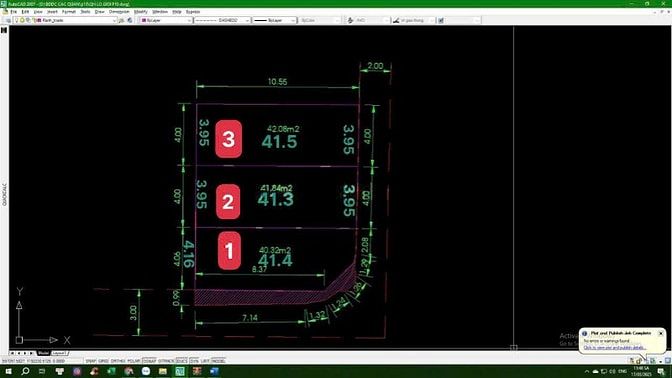Click the Clean Screen icon in status bar
This screenshot has width=672, height=378.
point(668,361)
